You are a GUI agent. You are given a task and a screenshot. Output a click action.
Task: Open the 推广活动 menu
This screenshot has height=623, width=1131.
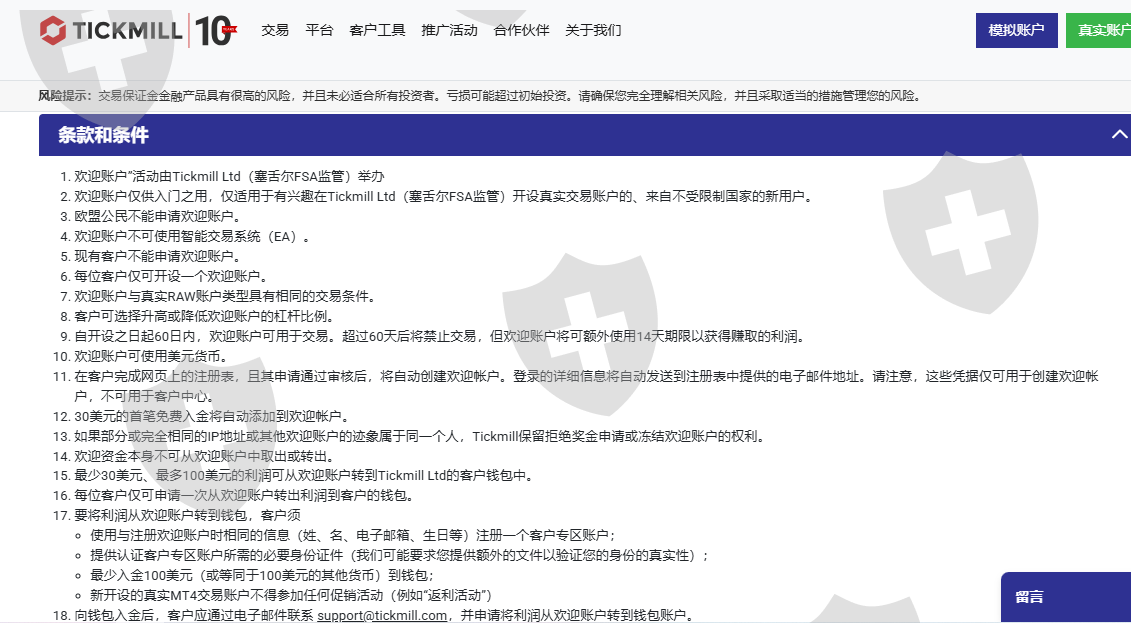coord(449,30)
